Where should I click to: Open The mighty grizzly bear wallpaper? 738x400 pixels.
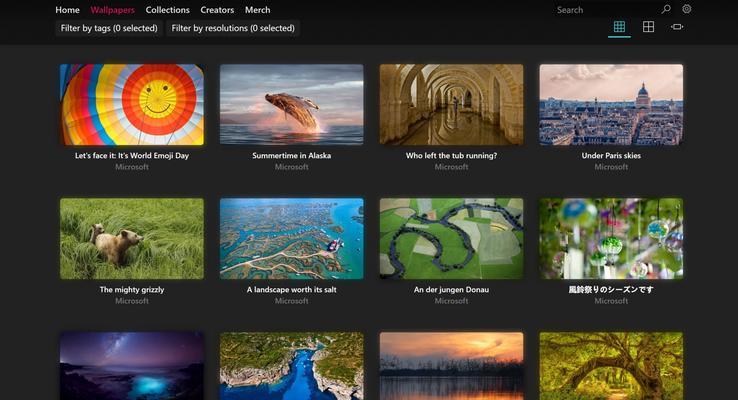click(132, 239)
